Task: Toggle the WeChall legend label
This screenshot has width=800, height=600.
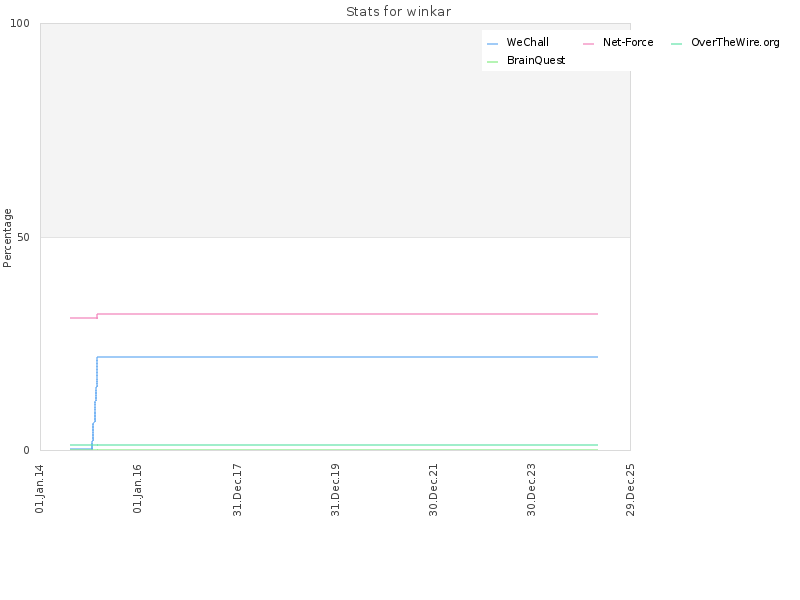Action: tap(528, 42)
